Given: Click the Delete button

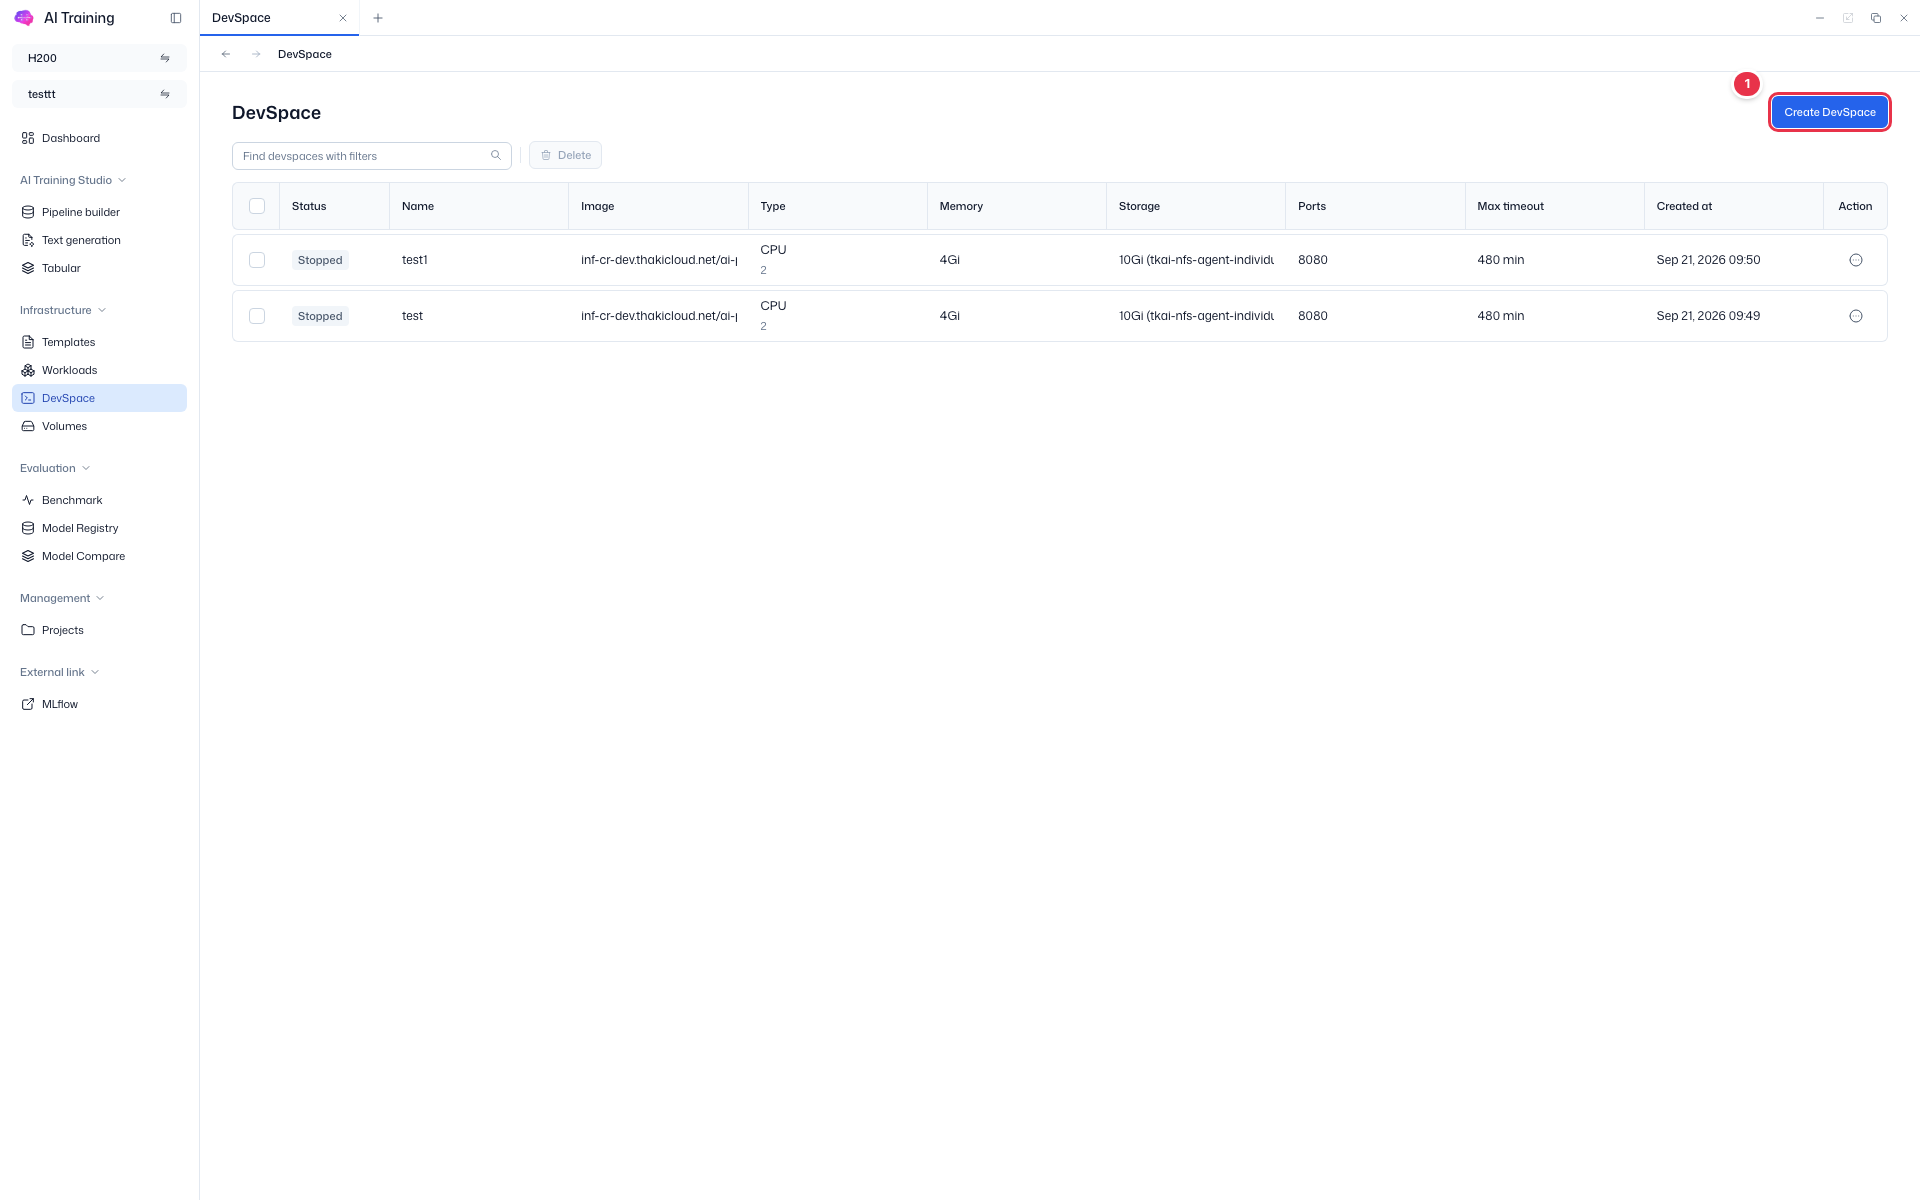Looking at the screenshot, I should click(565, 155).
